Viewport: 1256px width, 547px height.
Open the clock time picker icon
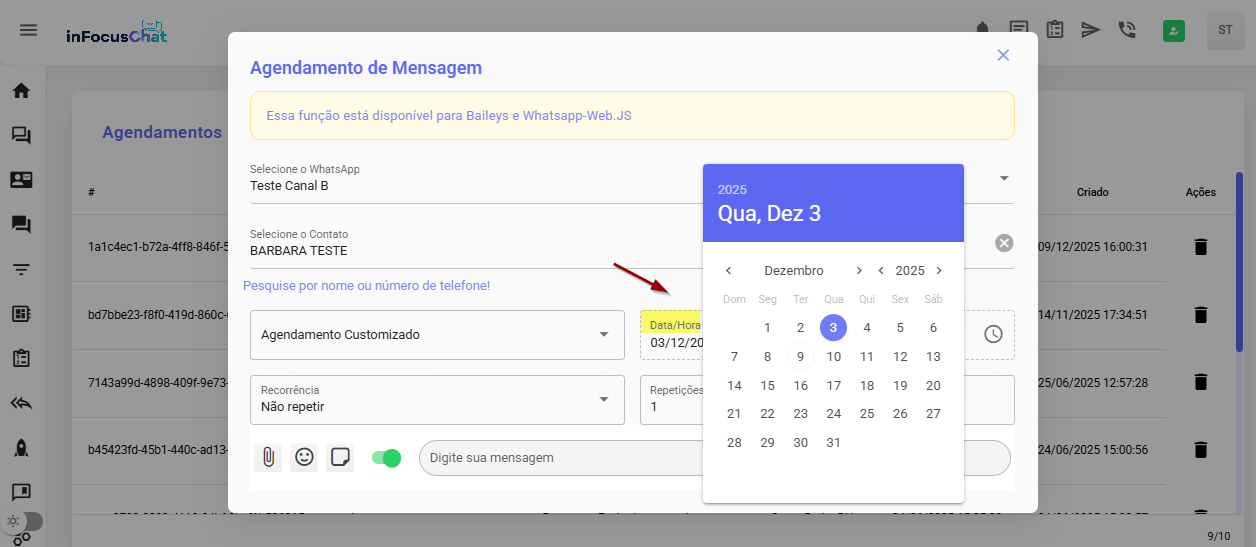click(x=992, y=334)
